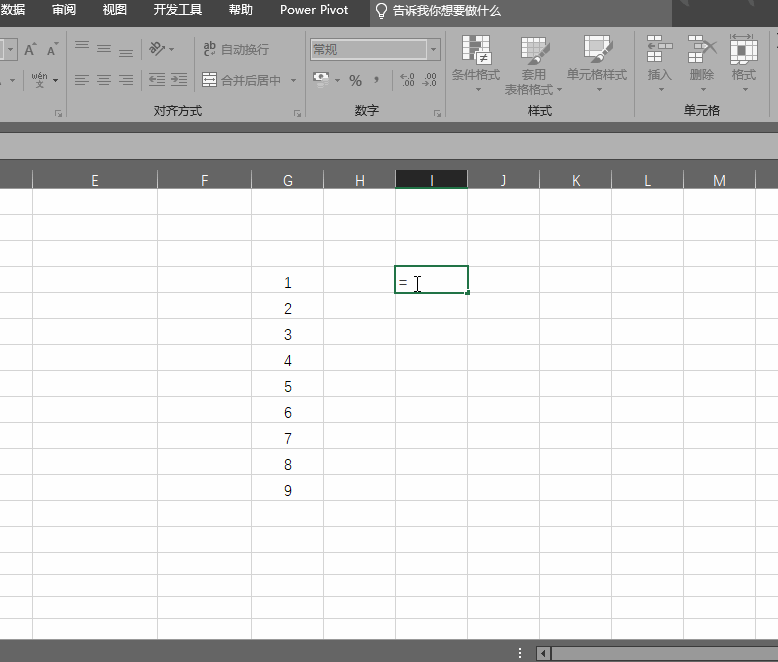Screen dimensions: 778x662
Task: Select column header I
Action: (432, 180)
